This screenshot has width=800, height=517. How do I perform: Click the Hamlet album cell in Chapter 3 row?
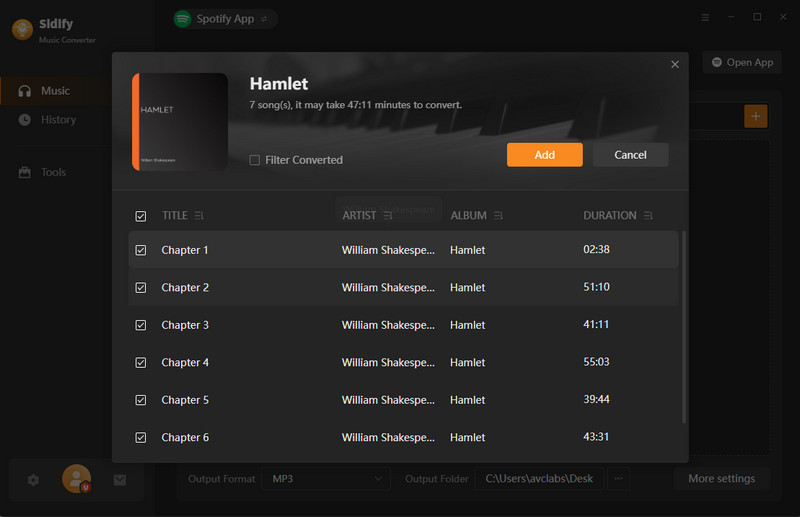[467, 325]
